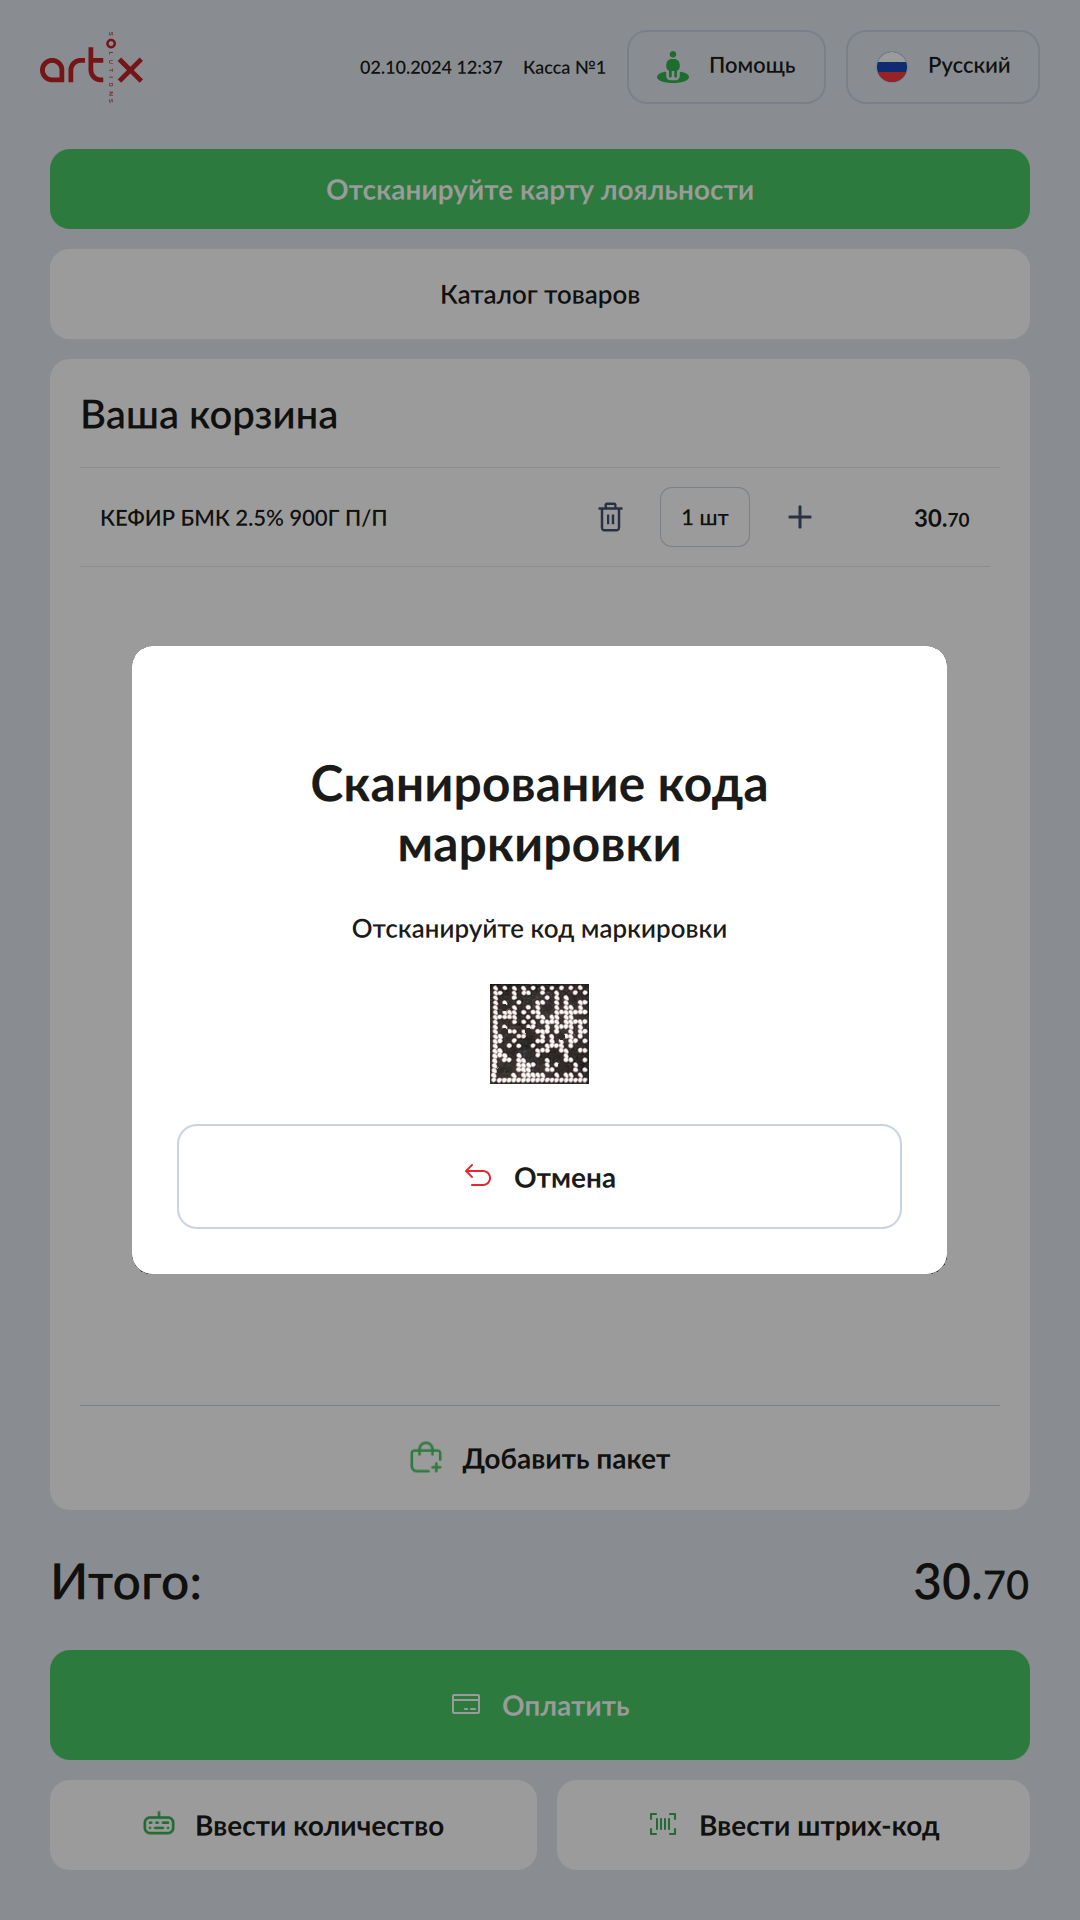Click the DataMatrix code image
The image size is (1080, 1920).
[539, 1034]
